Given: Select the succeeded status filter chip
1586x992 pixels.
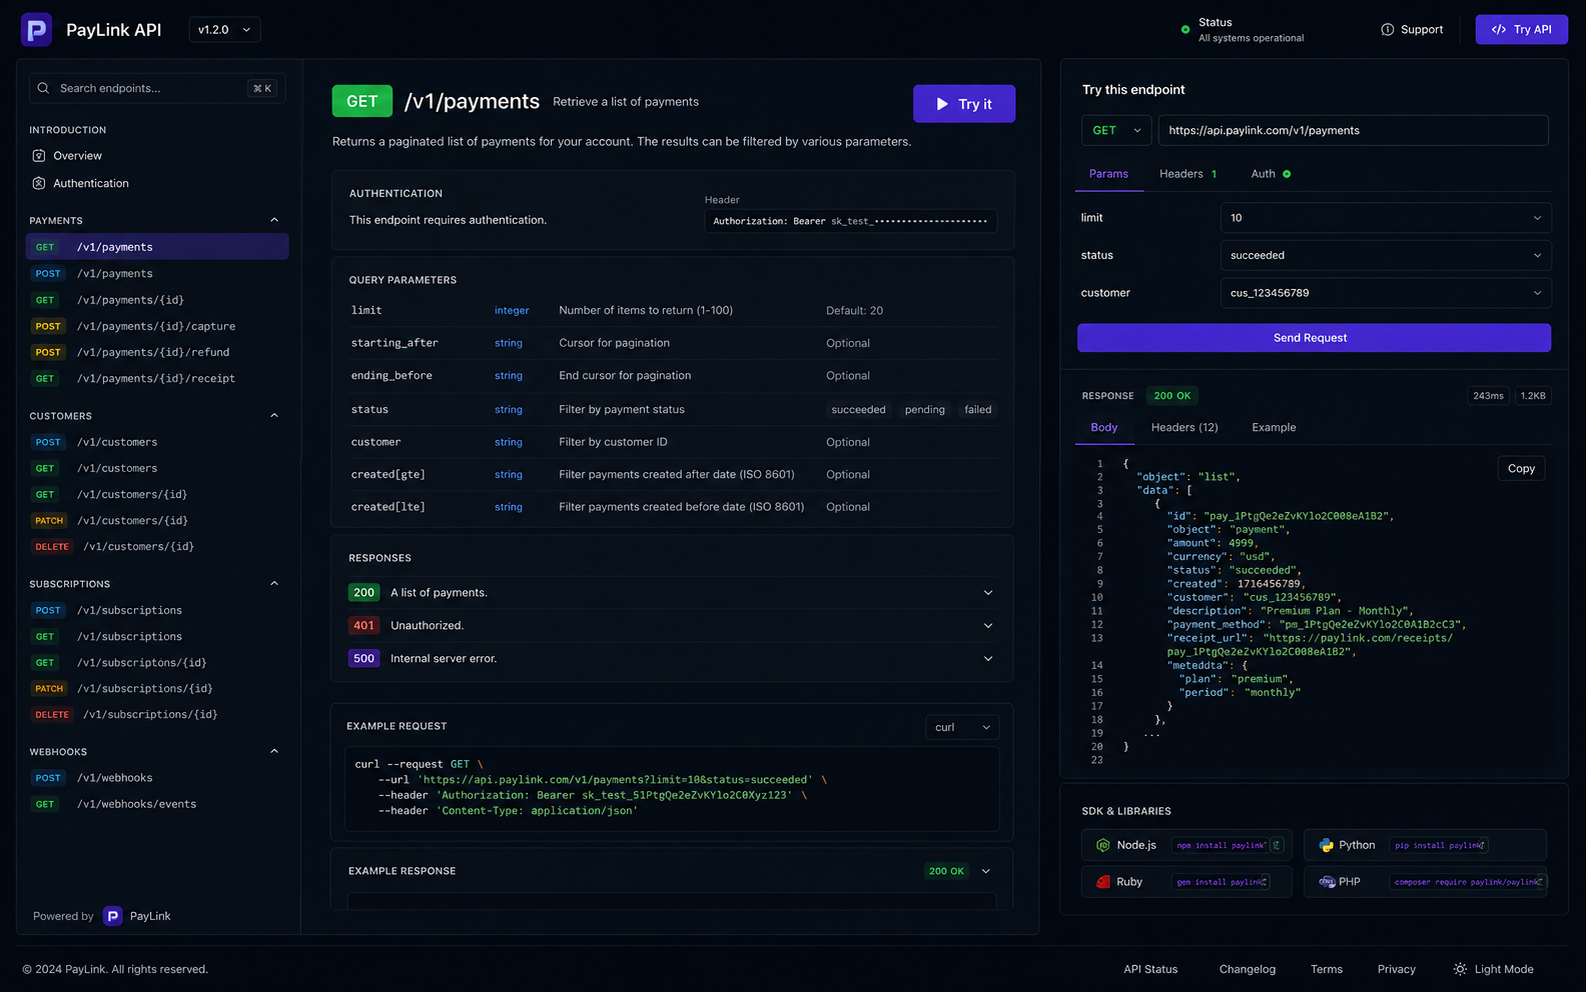Looking at the screenshot, I should (858, 410).
